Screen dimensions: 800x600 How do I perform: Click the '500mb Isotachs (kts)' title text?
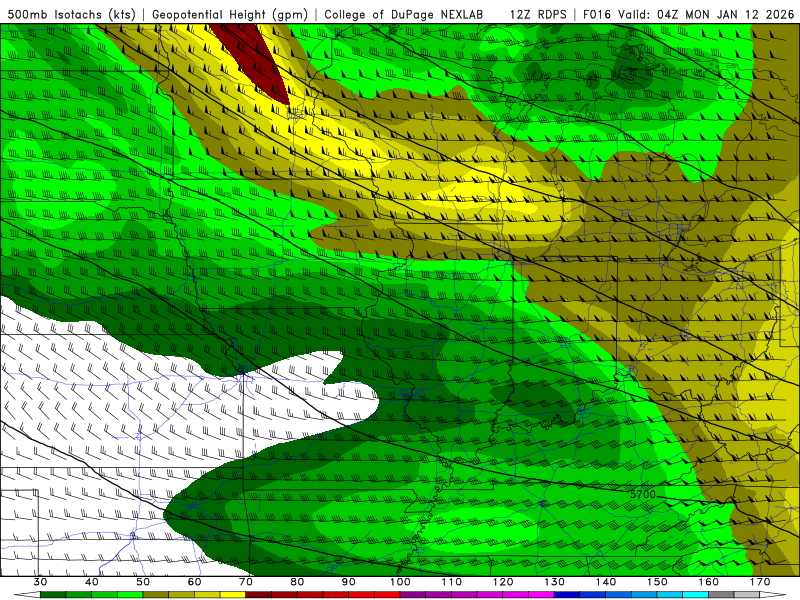pyautogui.click(x=72, y=14)
